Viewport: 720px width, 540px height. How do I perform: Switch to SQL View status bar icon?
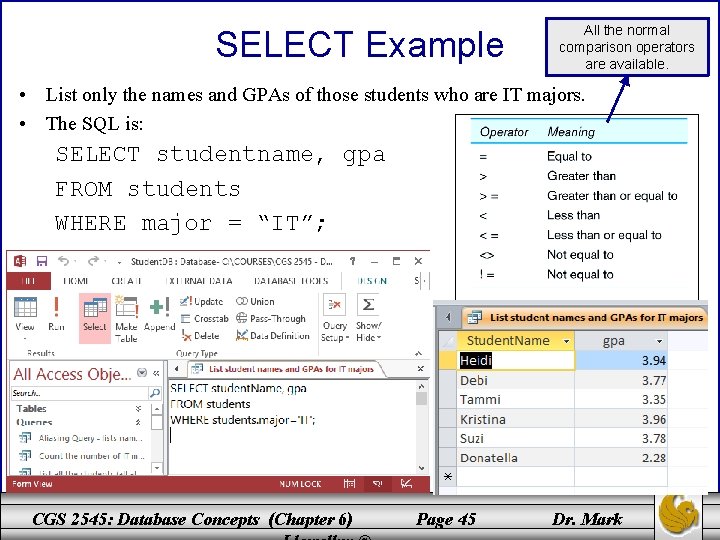(377, 484)
